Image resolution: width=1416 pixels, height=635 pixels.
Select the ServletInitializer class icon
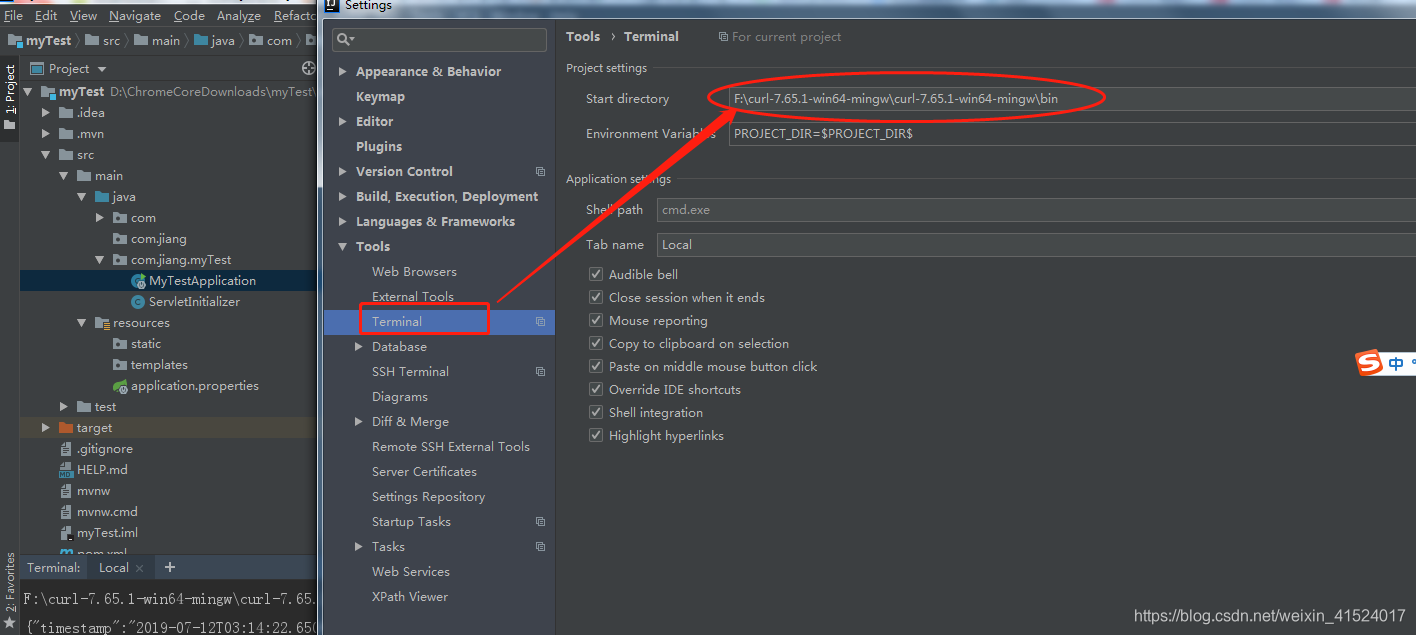point(139,301)
